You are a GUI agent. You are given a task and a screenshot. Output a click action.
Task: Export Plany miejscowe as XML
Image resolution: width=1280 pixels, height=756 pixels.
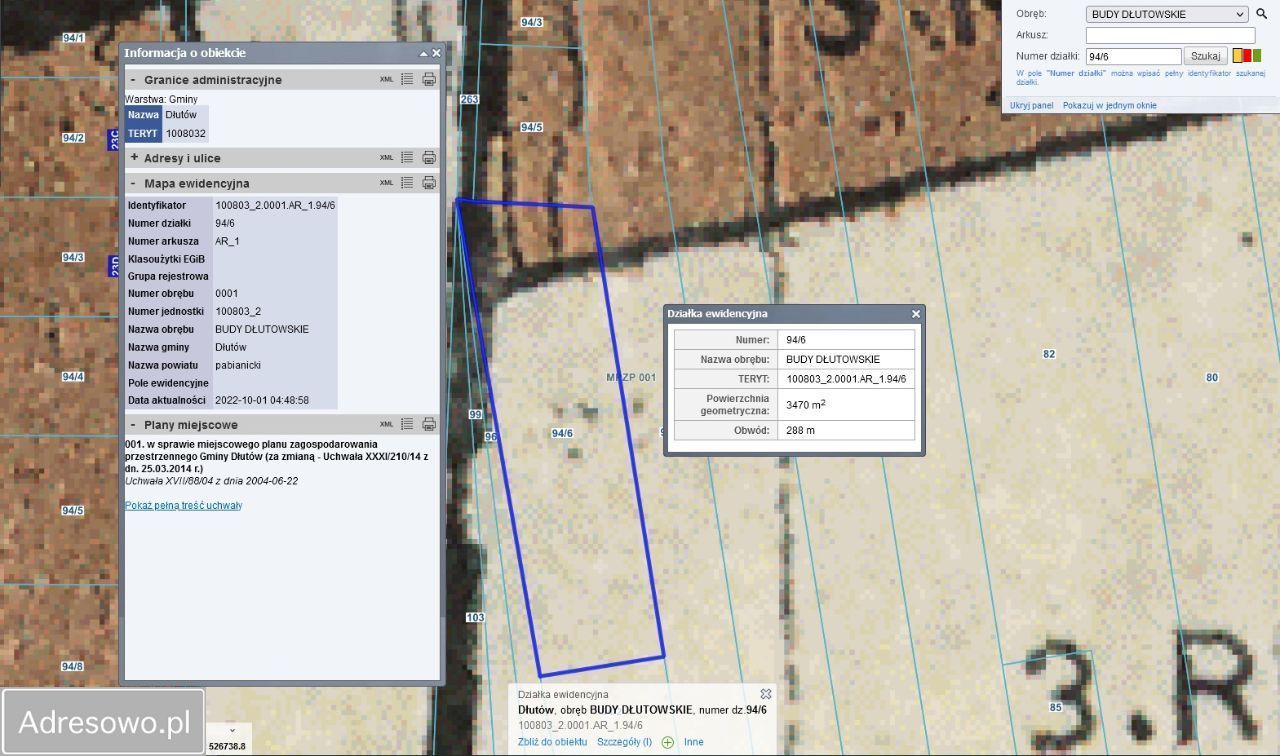click(x=386, y=425)
